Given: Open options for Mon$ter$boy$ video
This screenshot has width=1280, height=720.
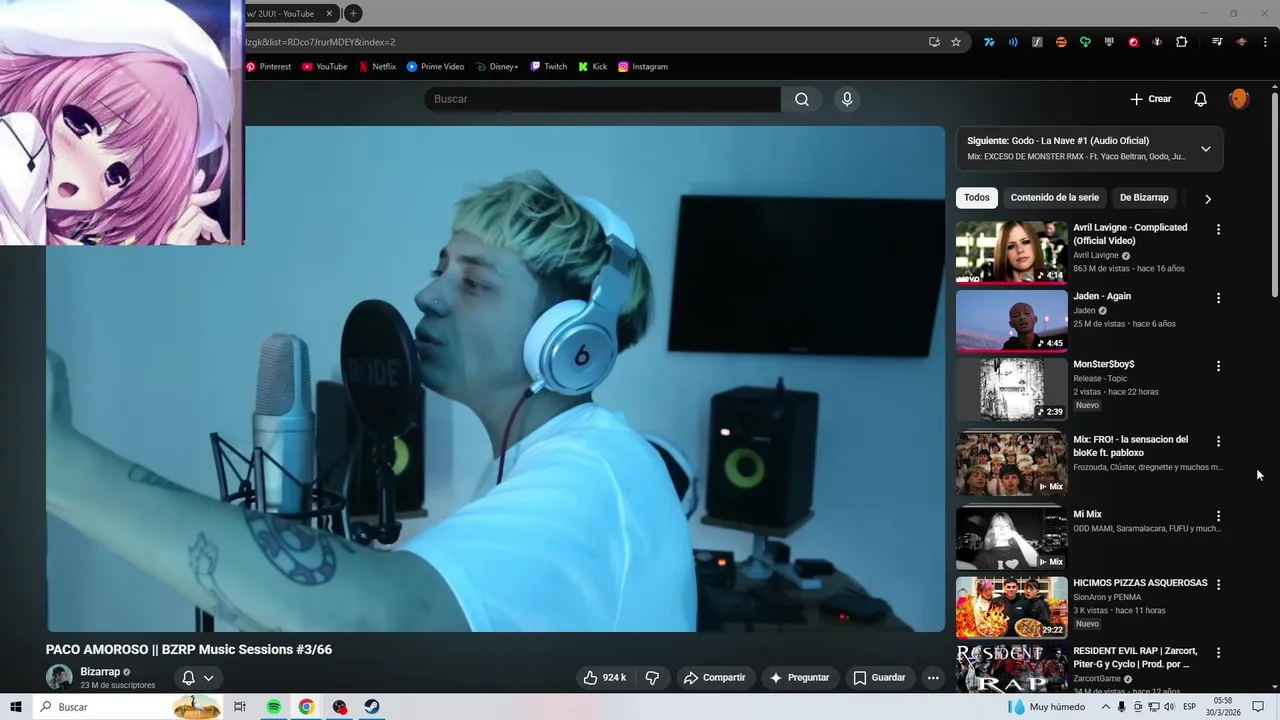Looking at the screenshot, I should pos(1218,366).
